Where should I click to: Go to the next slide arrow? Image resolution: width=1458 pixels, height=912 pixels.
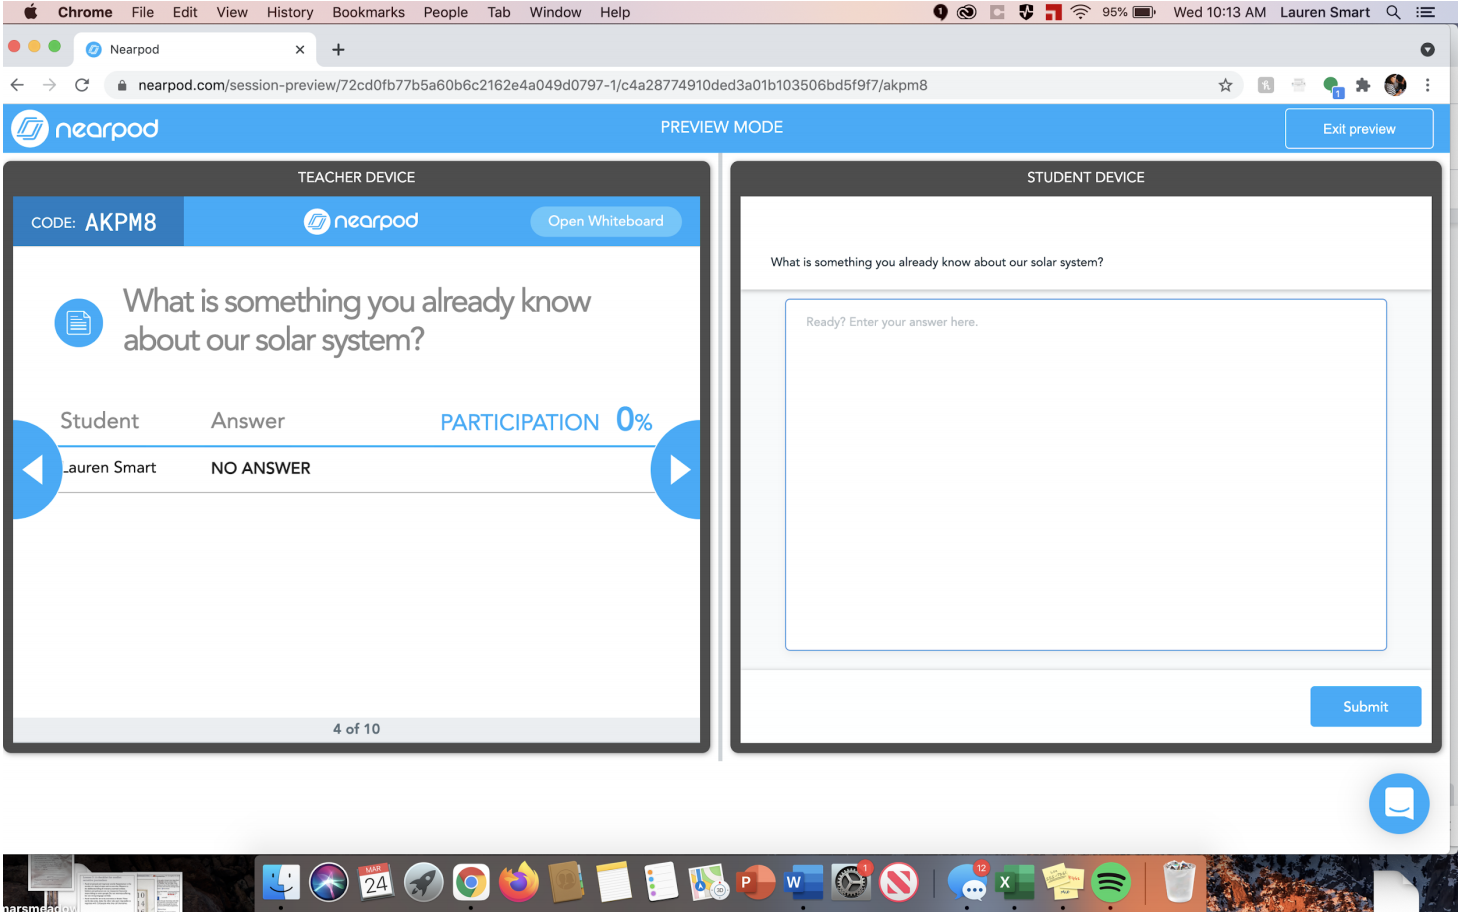678,469
